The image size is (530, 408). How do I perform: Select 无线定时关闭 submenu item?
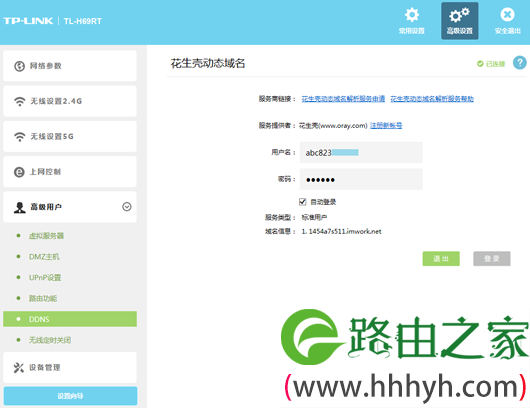point(50,340)
